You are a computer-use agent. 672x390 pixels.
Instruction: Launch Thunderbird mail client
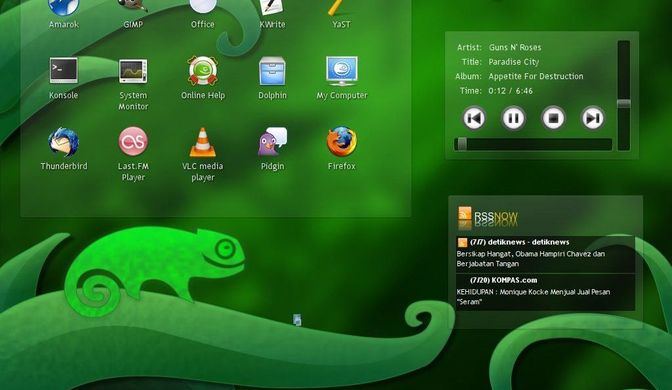point(63,142)
